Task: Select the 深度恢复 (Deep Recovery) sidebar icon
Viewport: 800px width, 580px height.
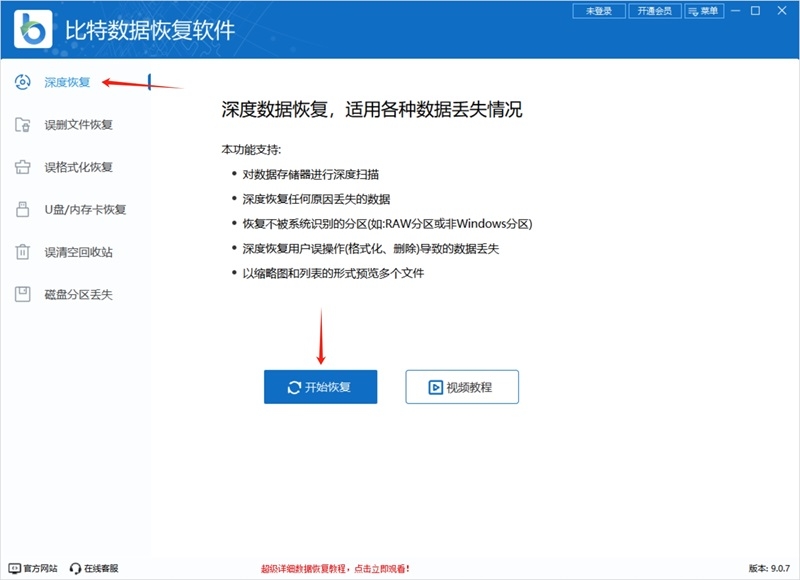Action: pyautogui.click(x=21, y=83)
